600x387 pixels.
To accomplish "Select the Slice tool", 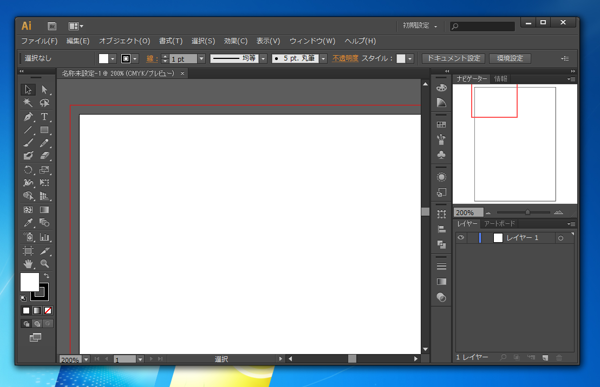I will tap(44, 251).
